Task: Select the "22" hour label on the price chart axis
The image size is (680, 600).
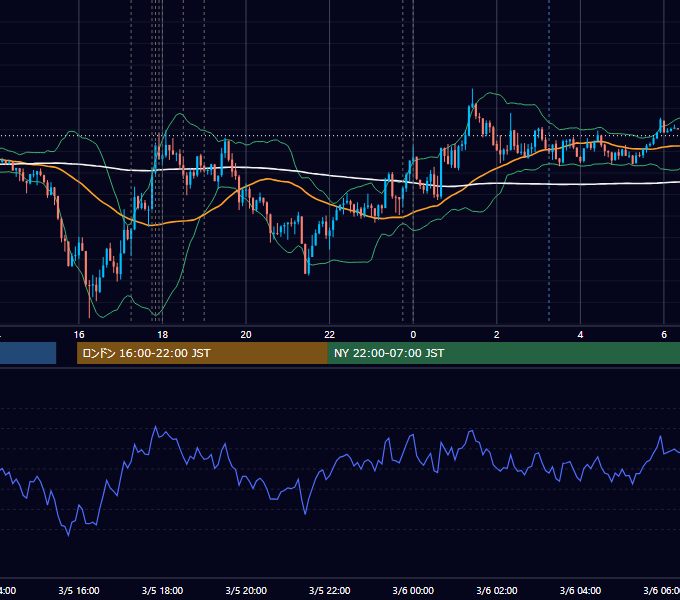Action: click(330, 335)
